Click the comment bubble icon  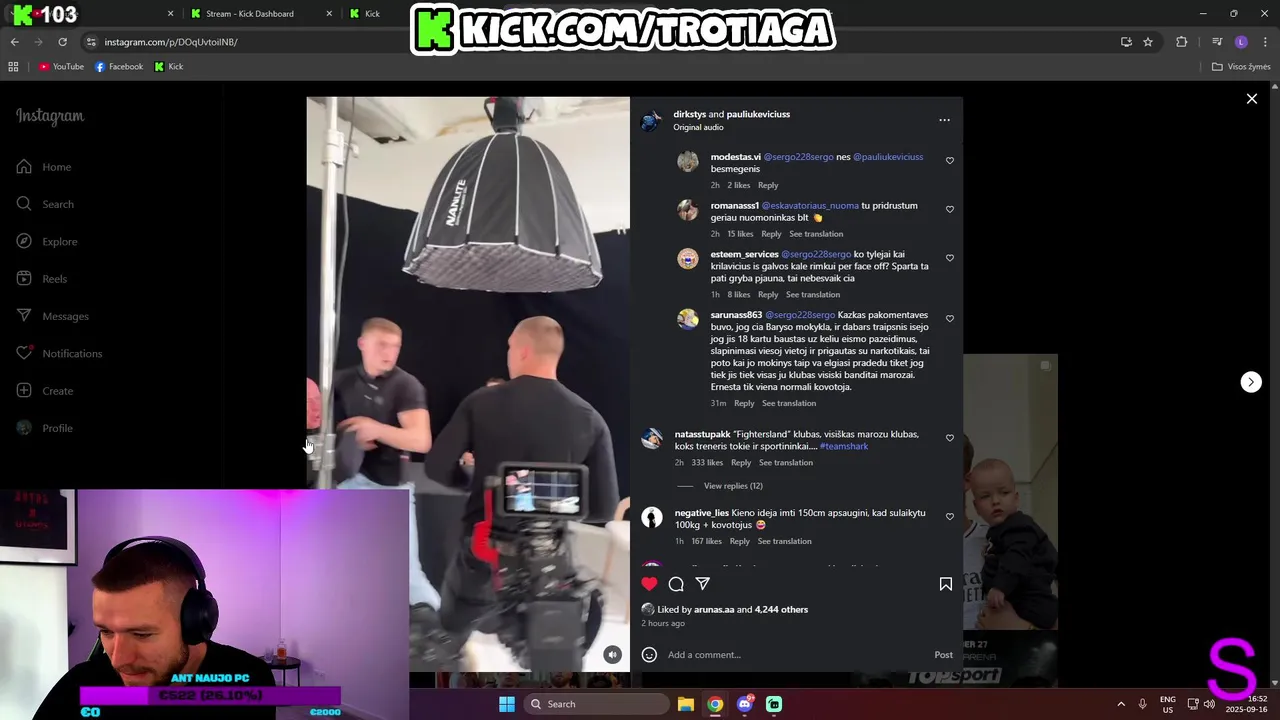point(676,584)
